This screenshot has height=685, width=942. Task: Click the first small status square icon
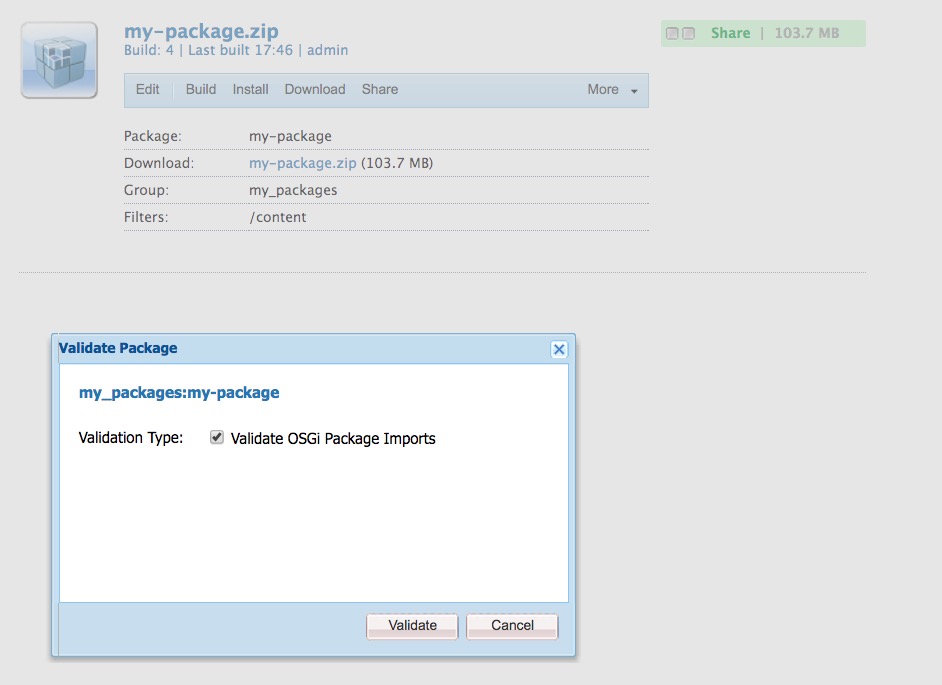pos(673,34)
